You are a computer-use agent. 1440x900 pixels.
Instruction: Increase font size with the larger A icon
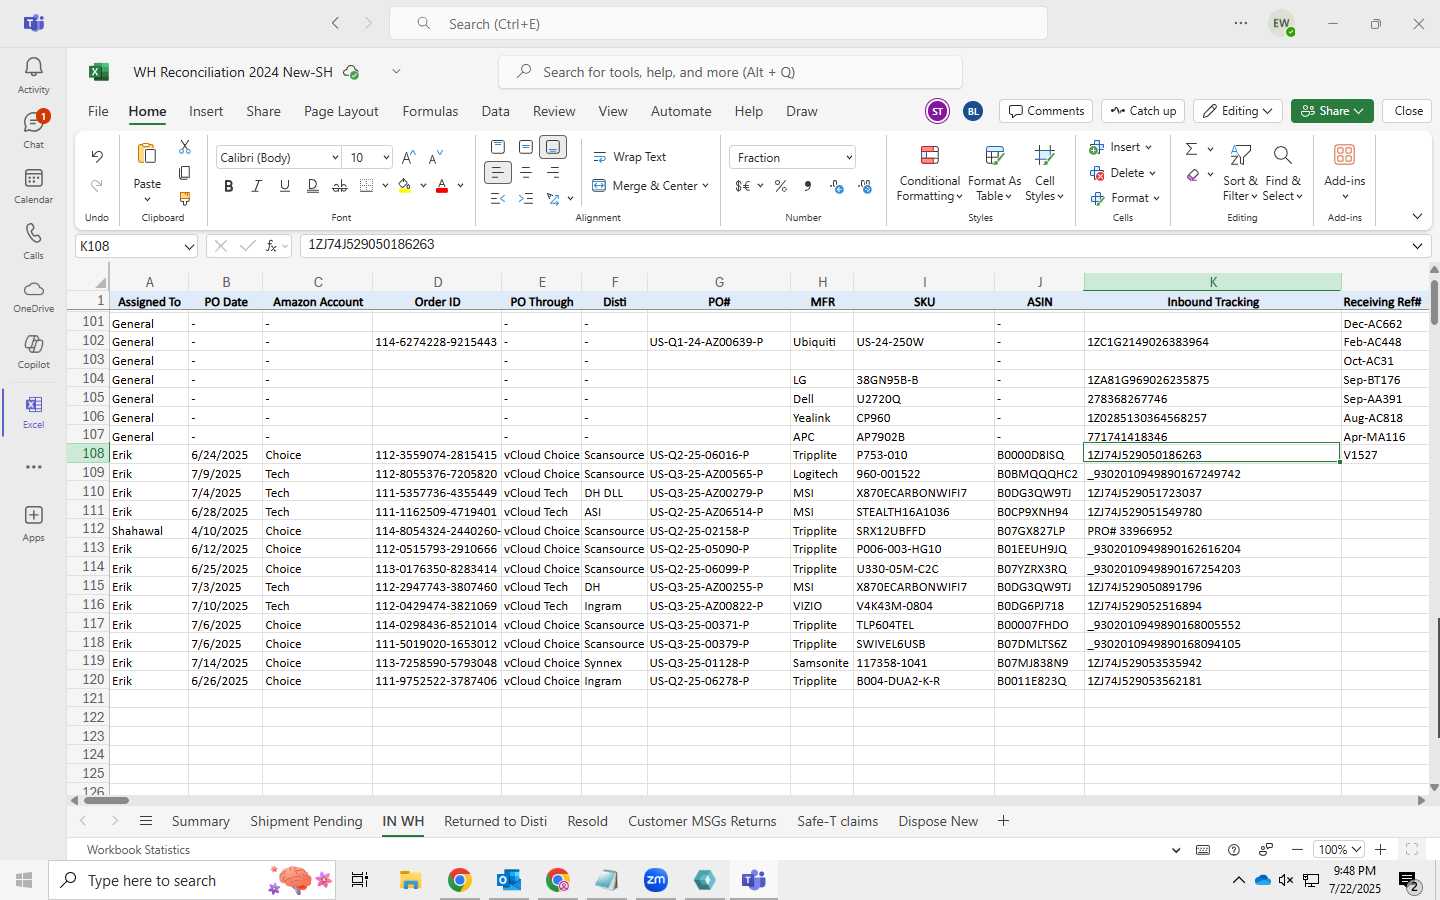coord(408,158)
